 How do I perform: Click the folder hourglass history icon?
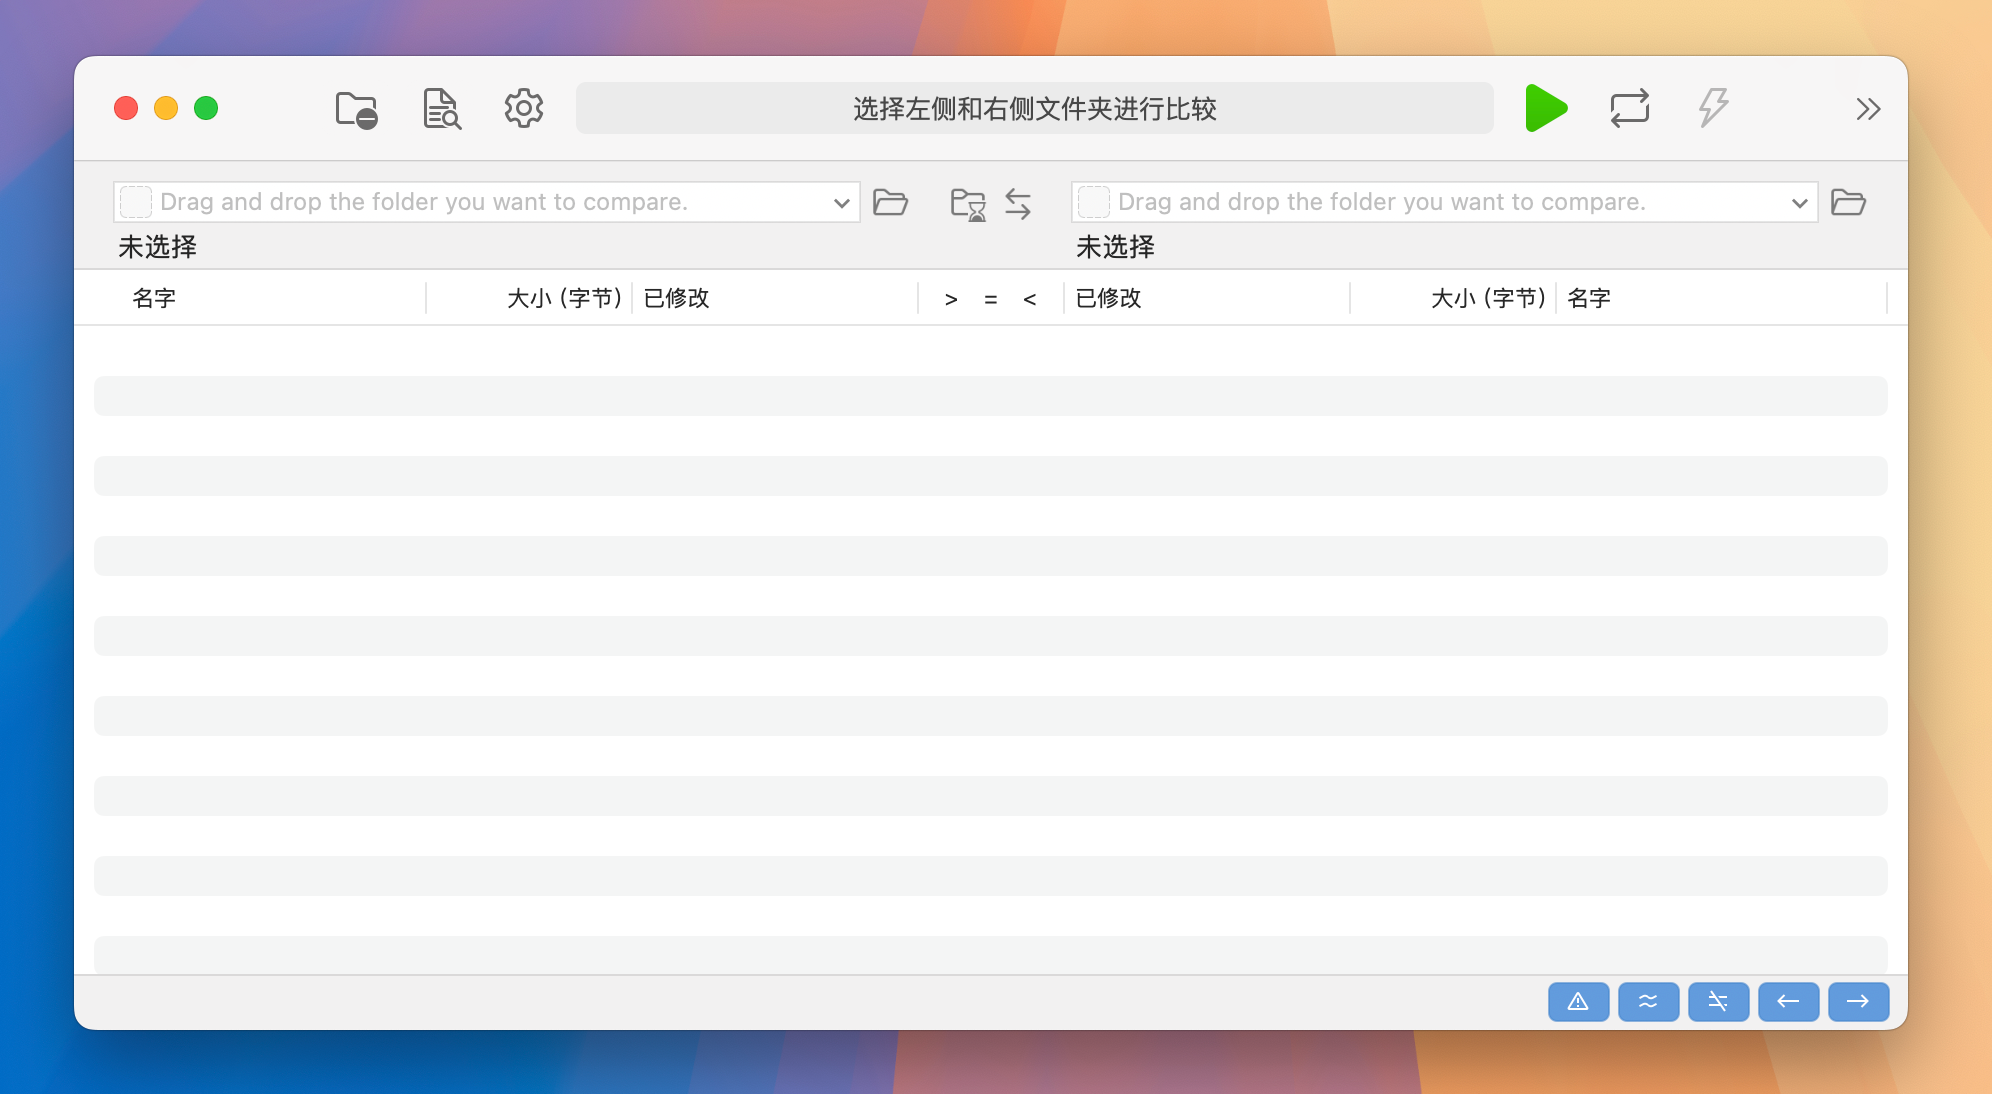pyautogui.click(x=968, y=204)
